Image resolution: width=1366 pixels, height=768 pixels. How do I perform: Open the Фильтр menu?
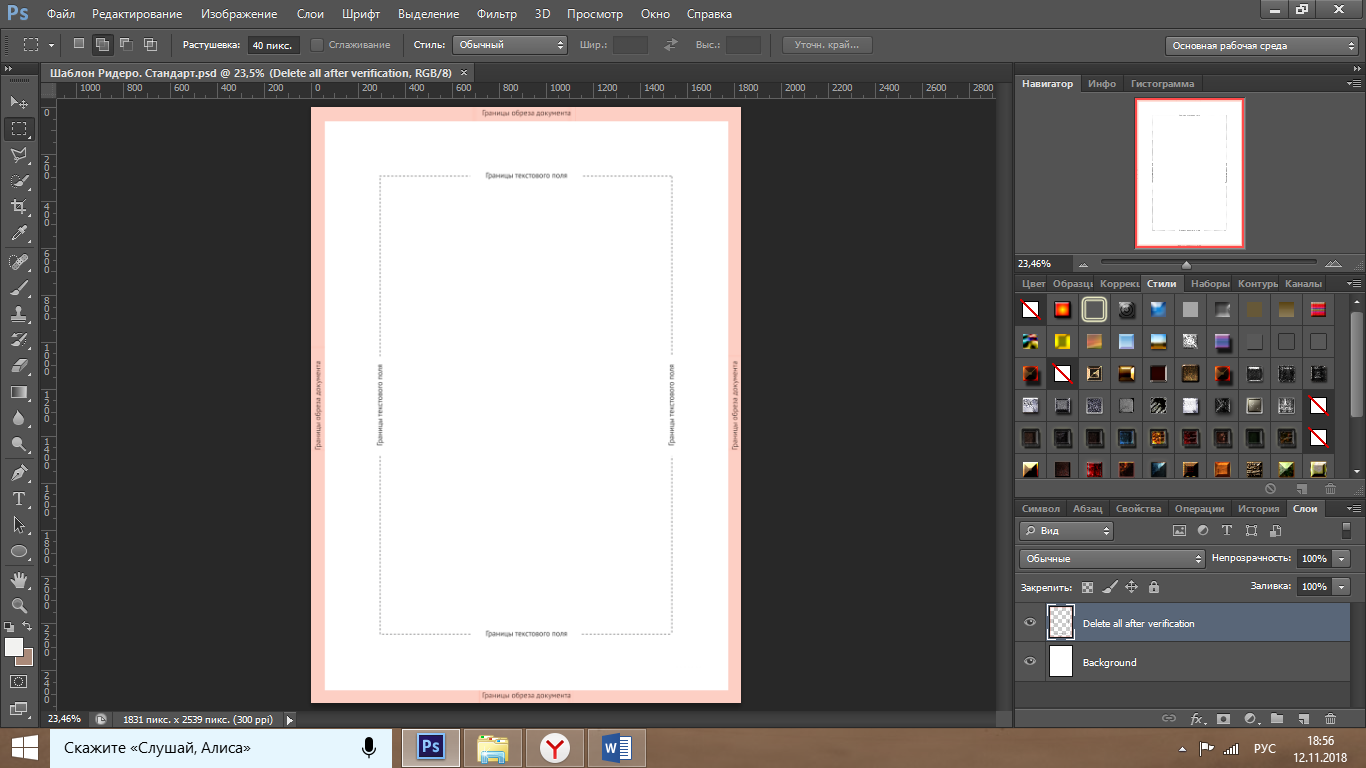(497, 14)
